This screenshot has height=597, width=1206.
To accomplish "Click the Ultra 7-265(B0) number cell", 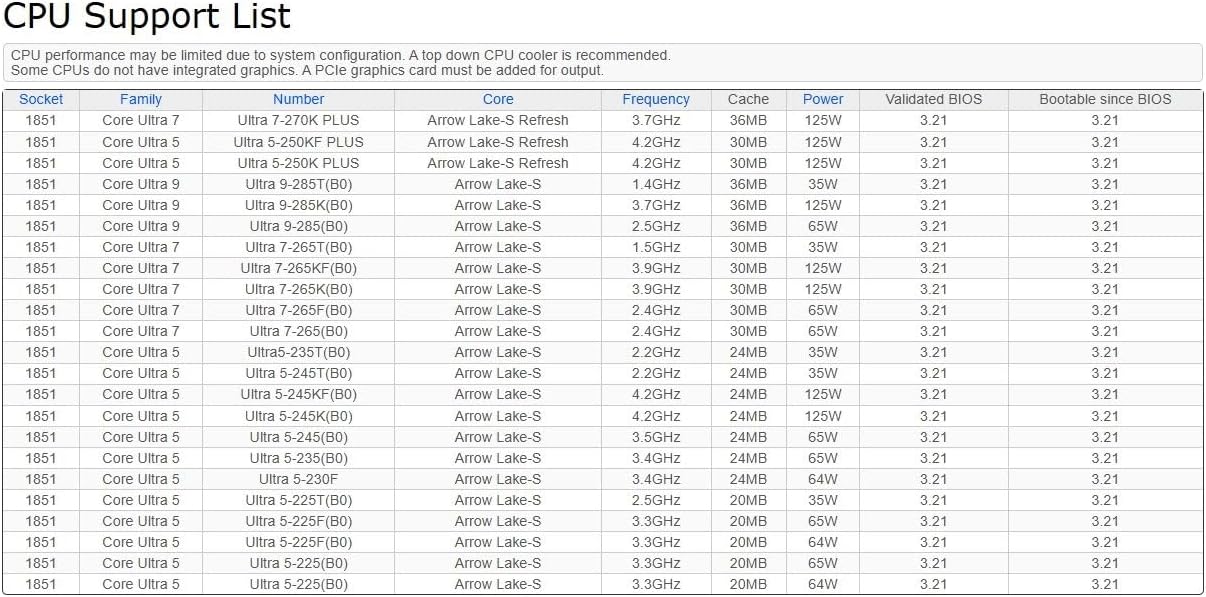I will 299,331.
